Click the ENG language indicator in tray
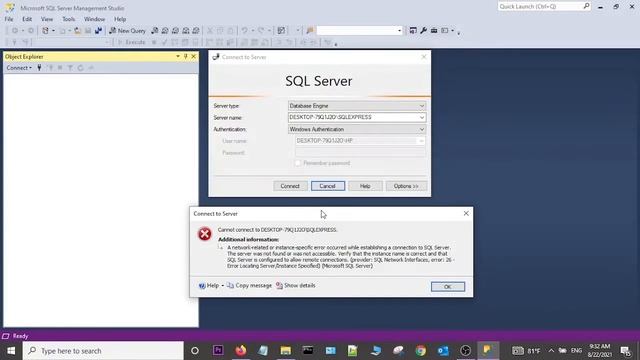 point(576,351)
